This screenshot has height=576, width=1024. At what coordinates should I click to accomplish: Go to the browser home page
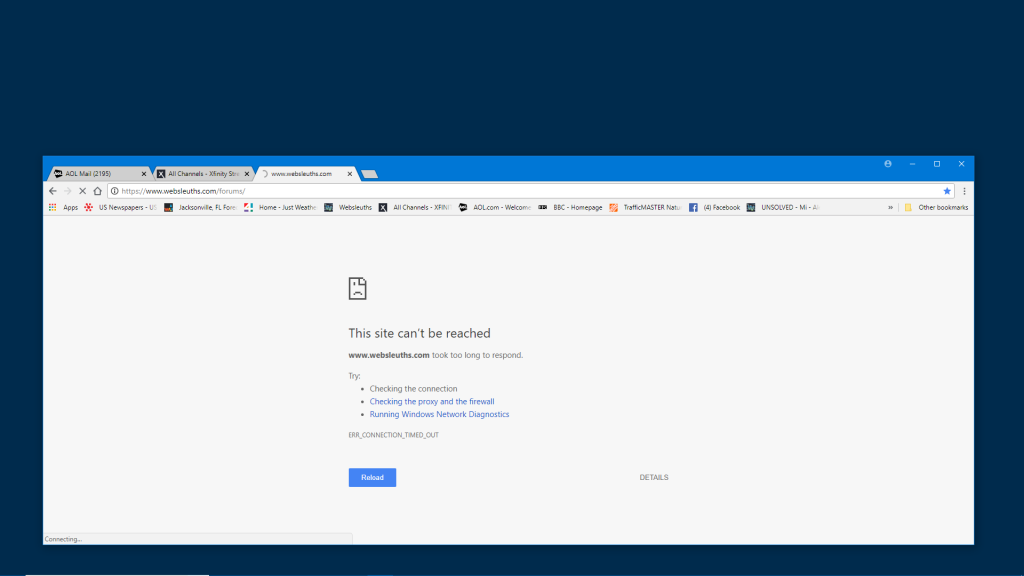coord(97,191)
